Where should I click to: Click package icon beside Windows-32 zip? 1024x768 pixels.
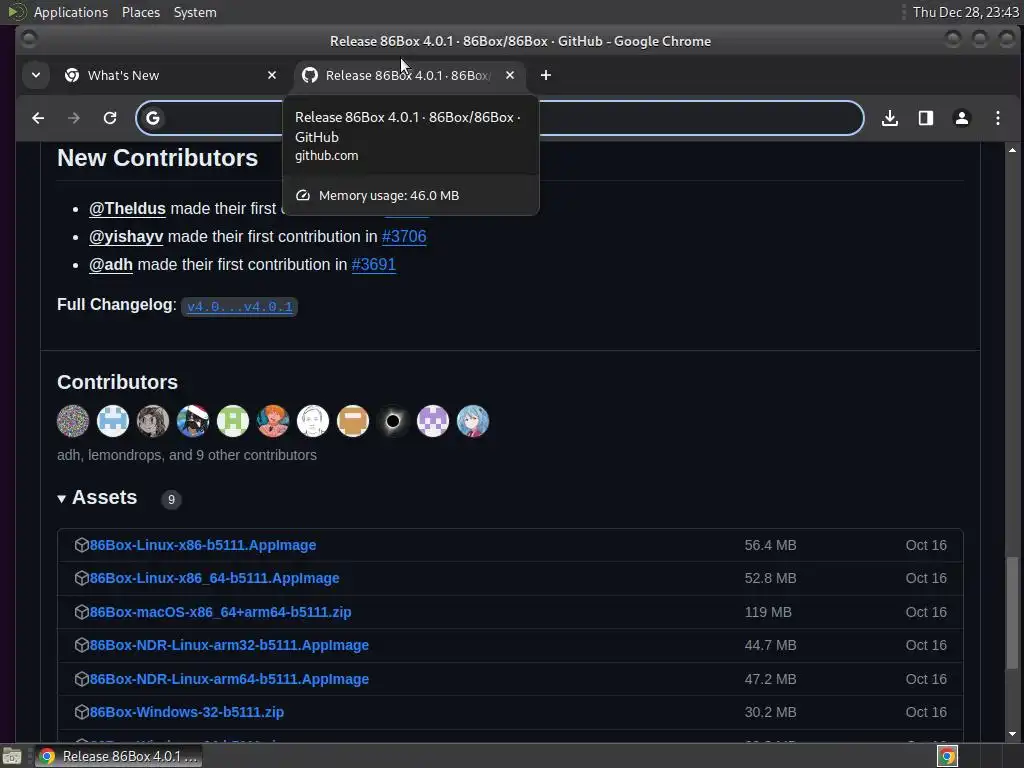point(82,712)
